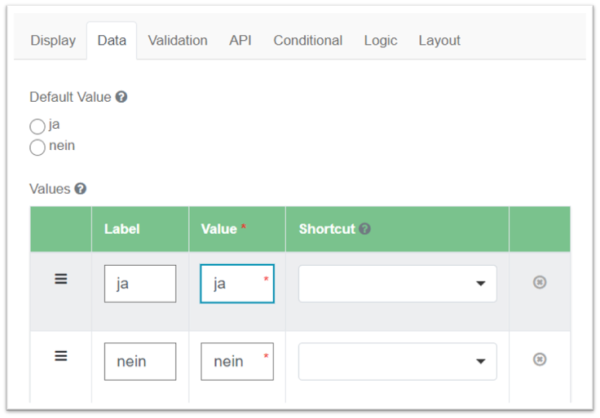The height and width of the screenshot is (418, 600).
Task: Select ja as the default value
Action: [x=38, y=126]
